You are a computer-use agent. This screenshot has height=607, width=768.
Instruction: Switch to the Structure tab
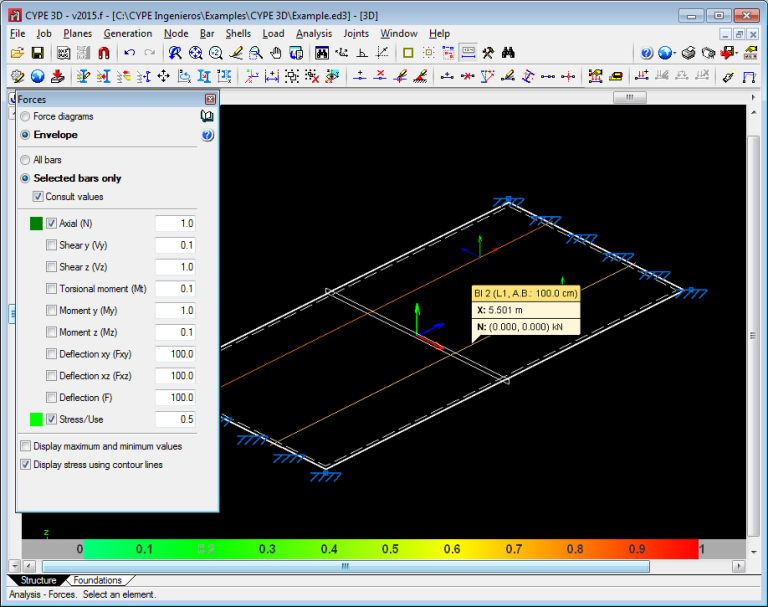38,580
